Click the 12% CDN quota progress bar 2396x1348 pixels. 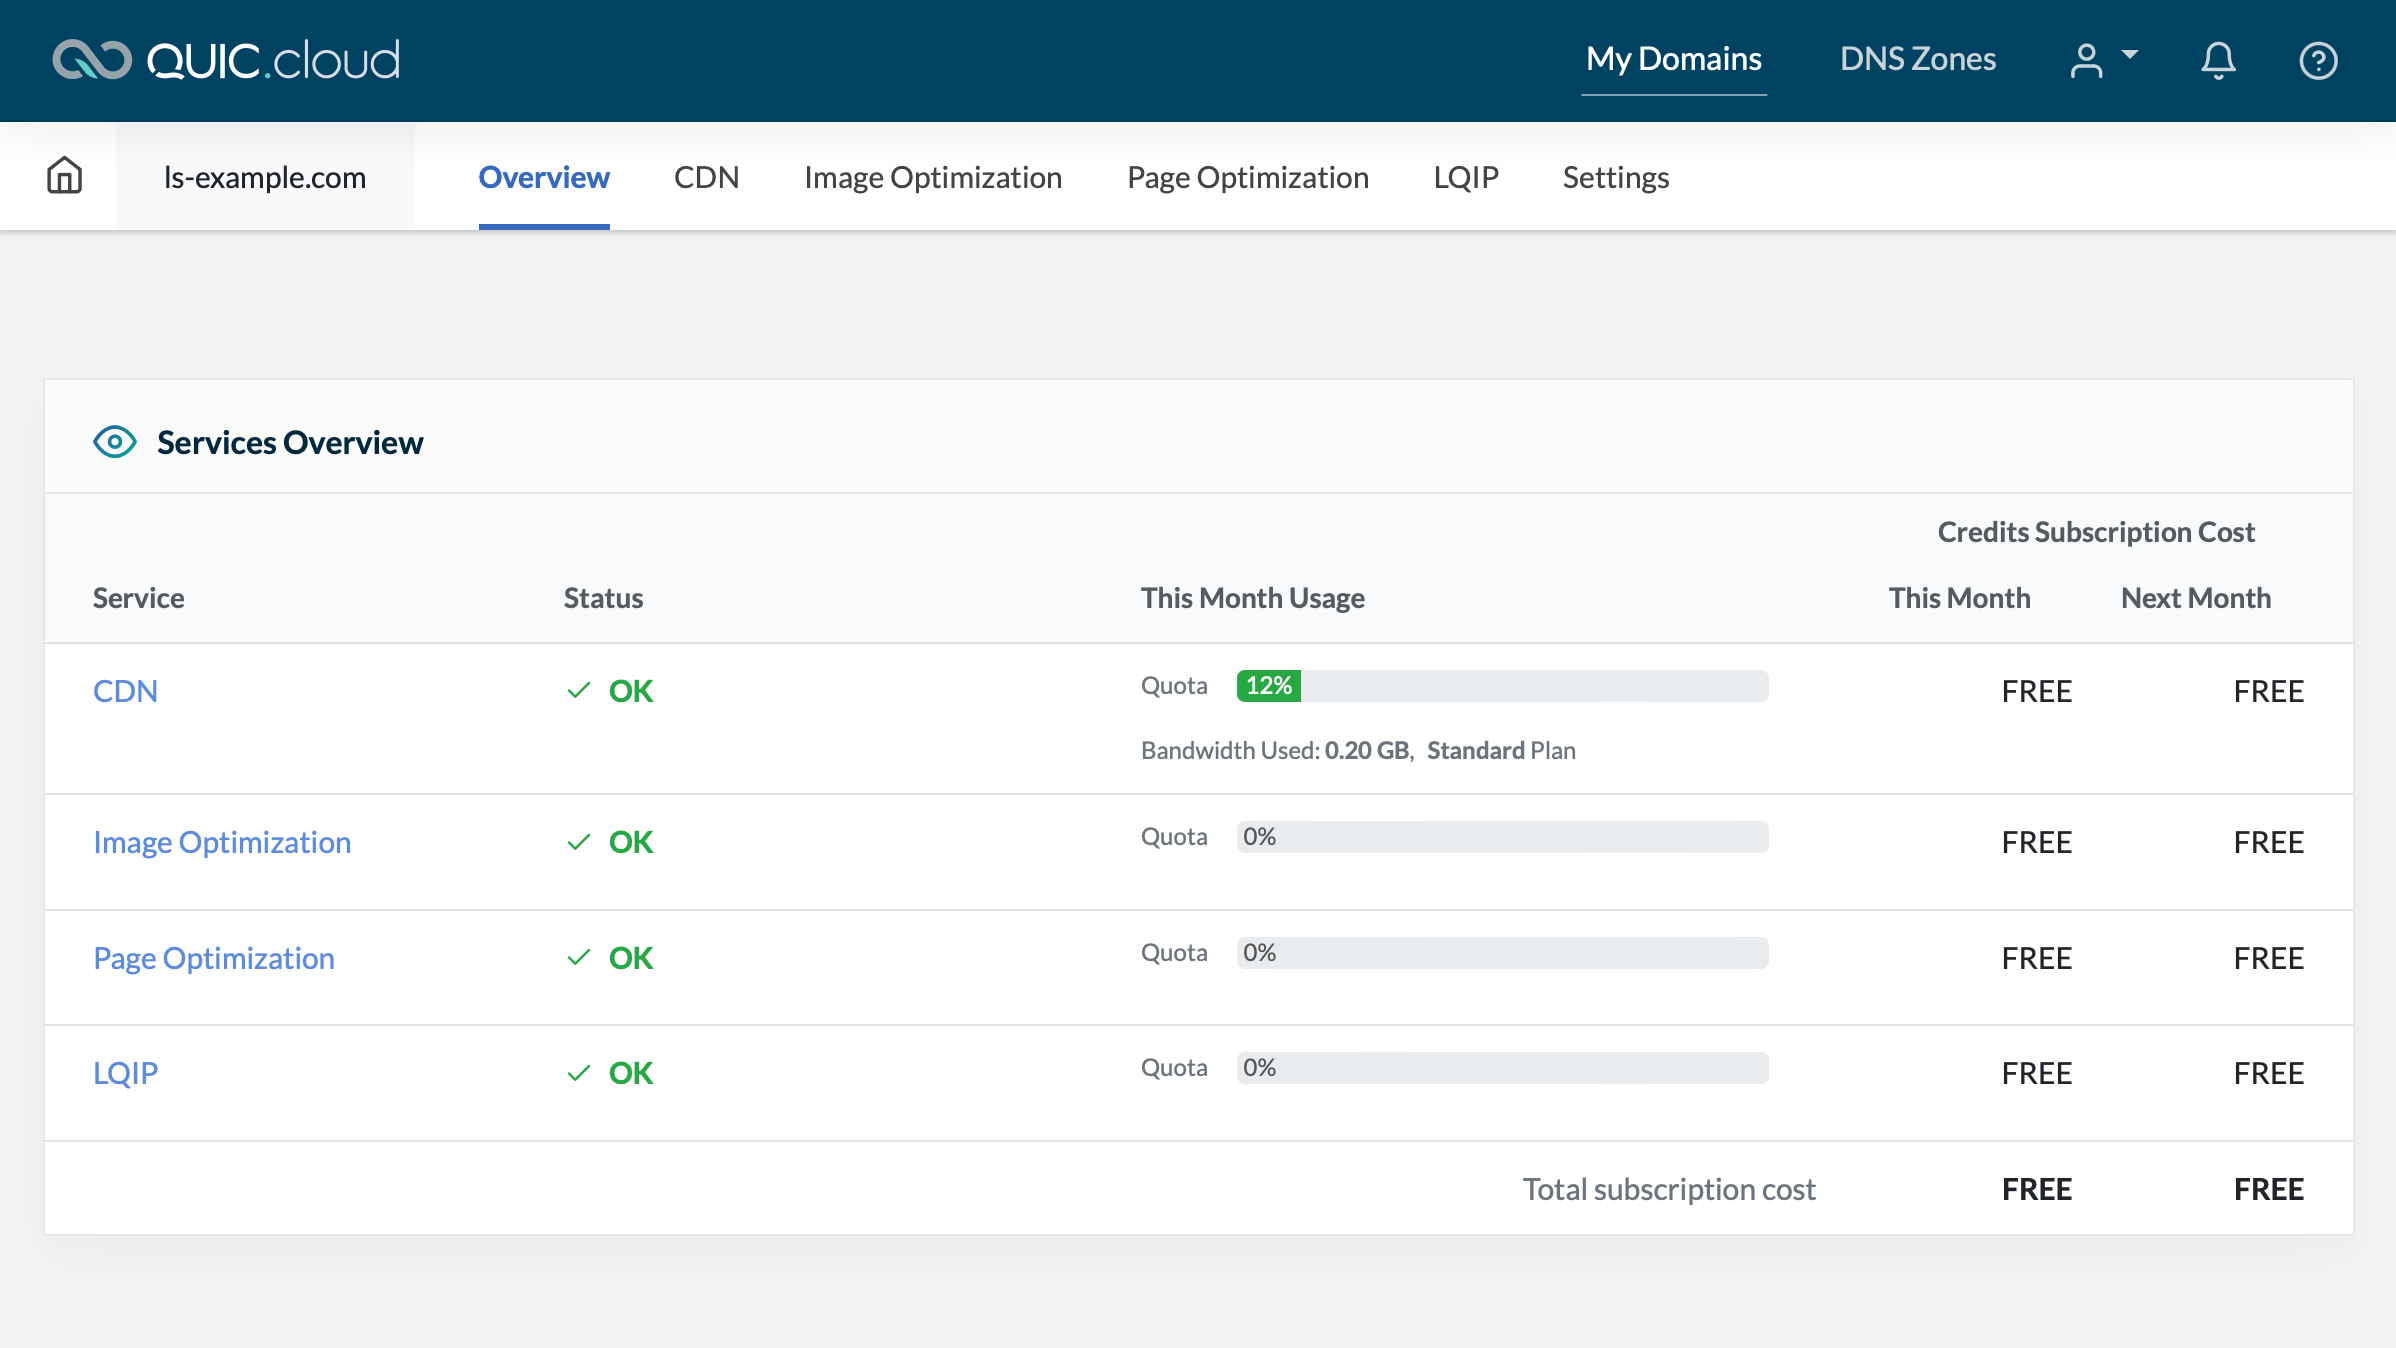point(1268,686)
